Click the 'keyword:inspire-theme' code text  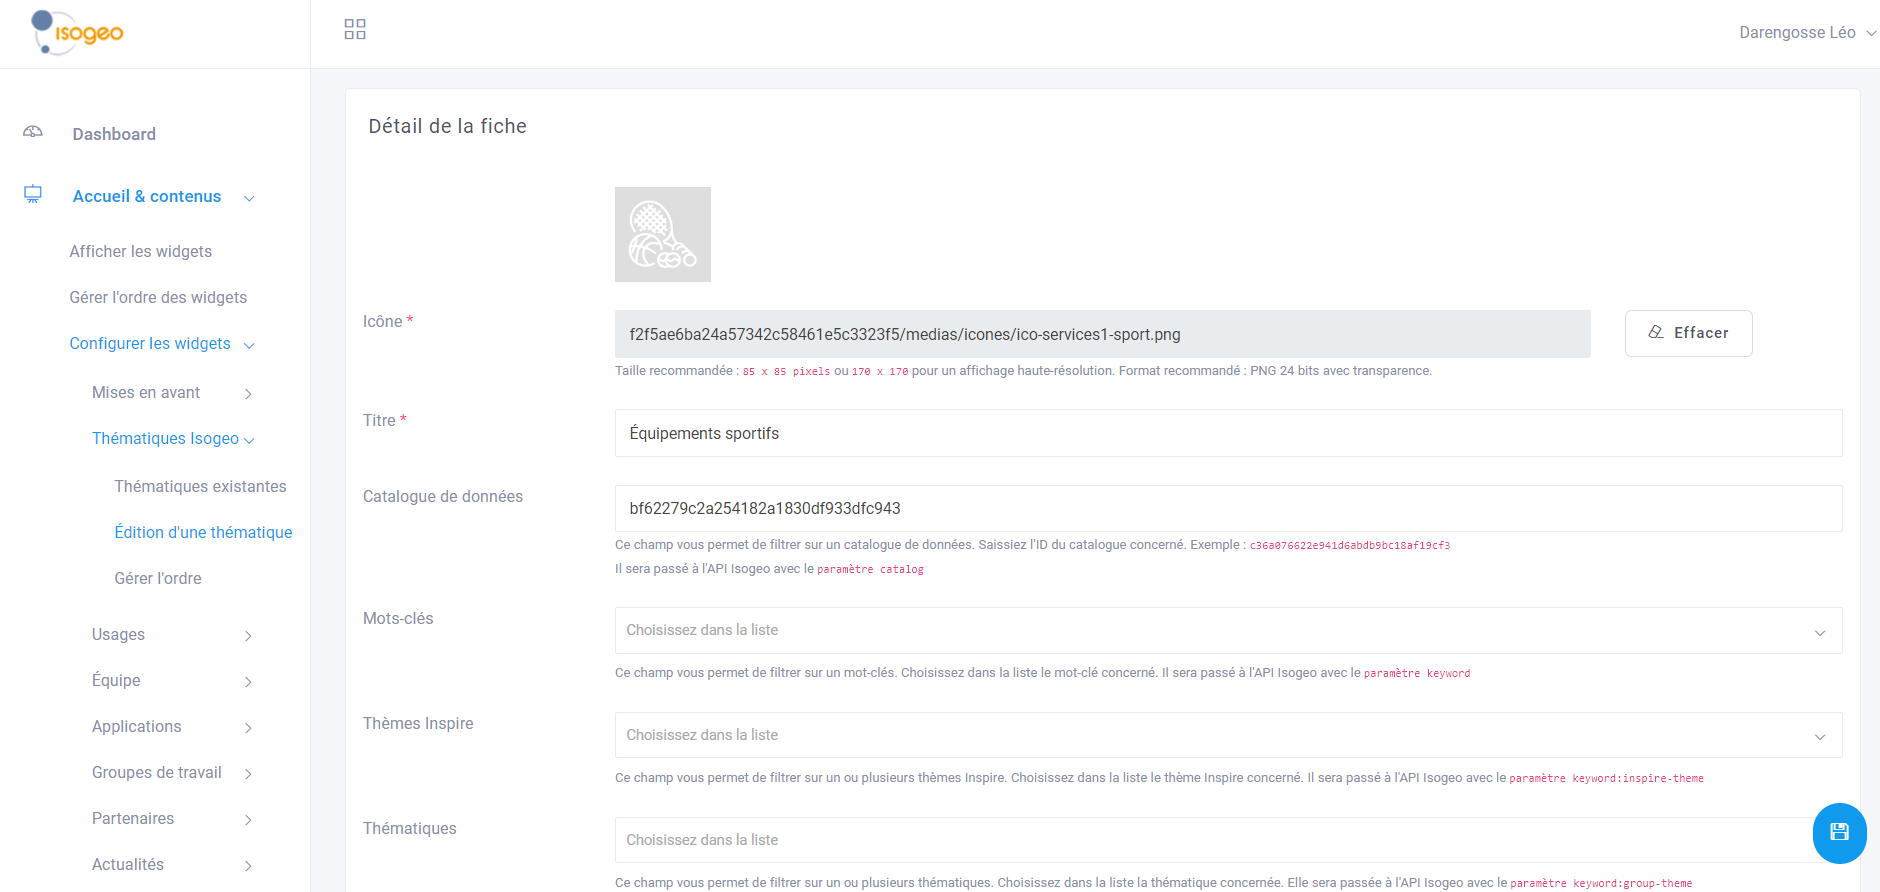pos(1638,779)
